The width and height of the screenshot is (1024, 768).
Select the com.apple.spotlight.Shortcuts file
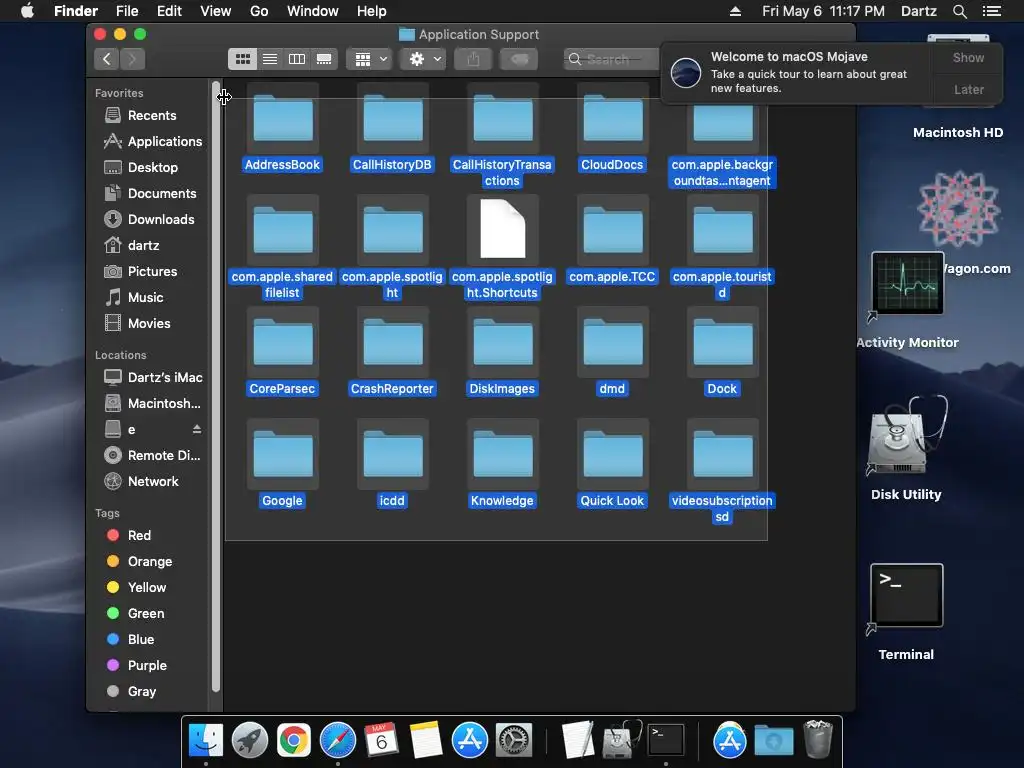point(503,229)
